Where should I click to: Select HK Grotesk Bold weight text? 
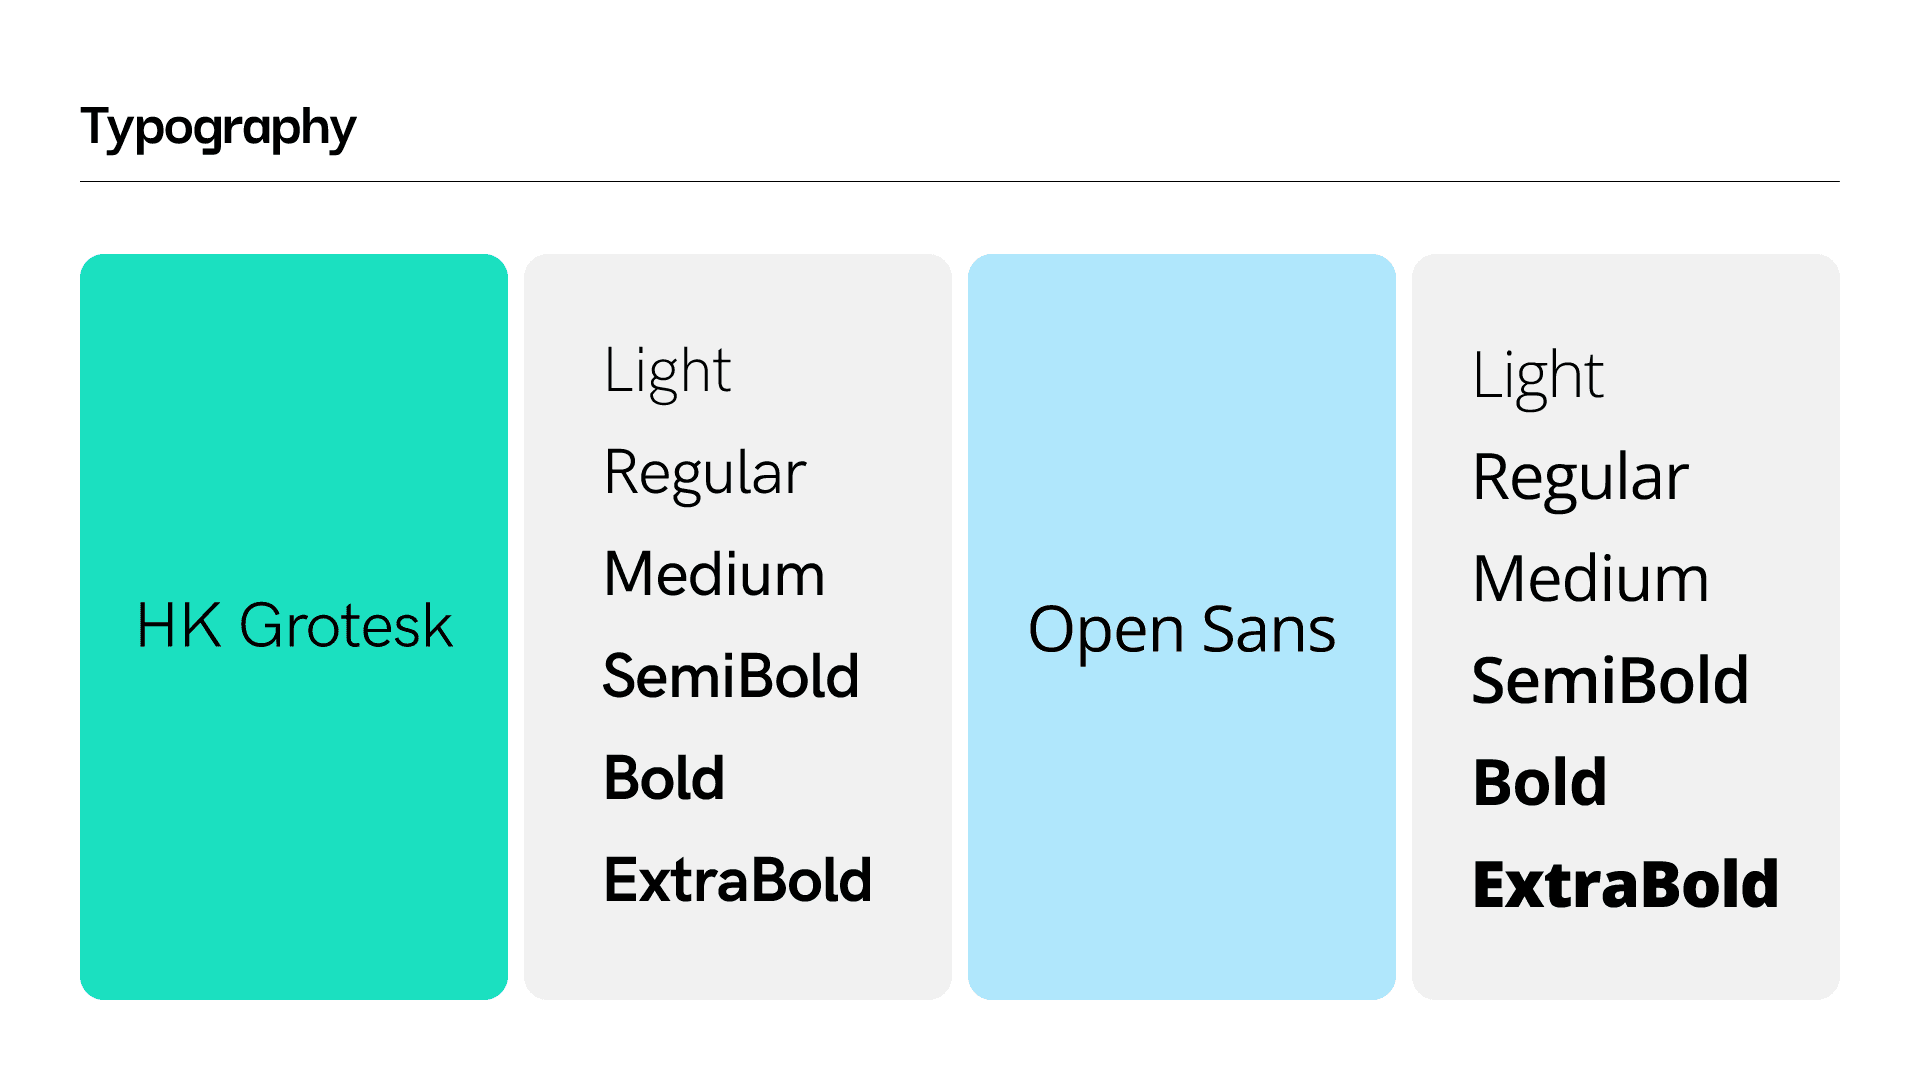click(x=665, y=778)
